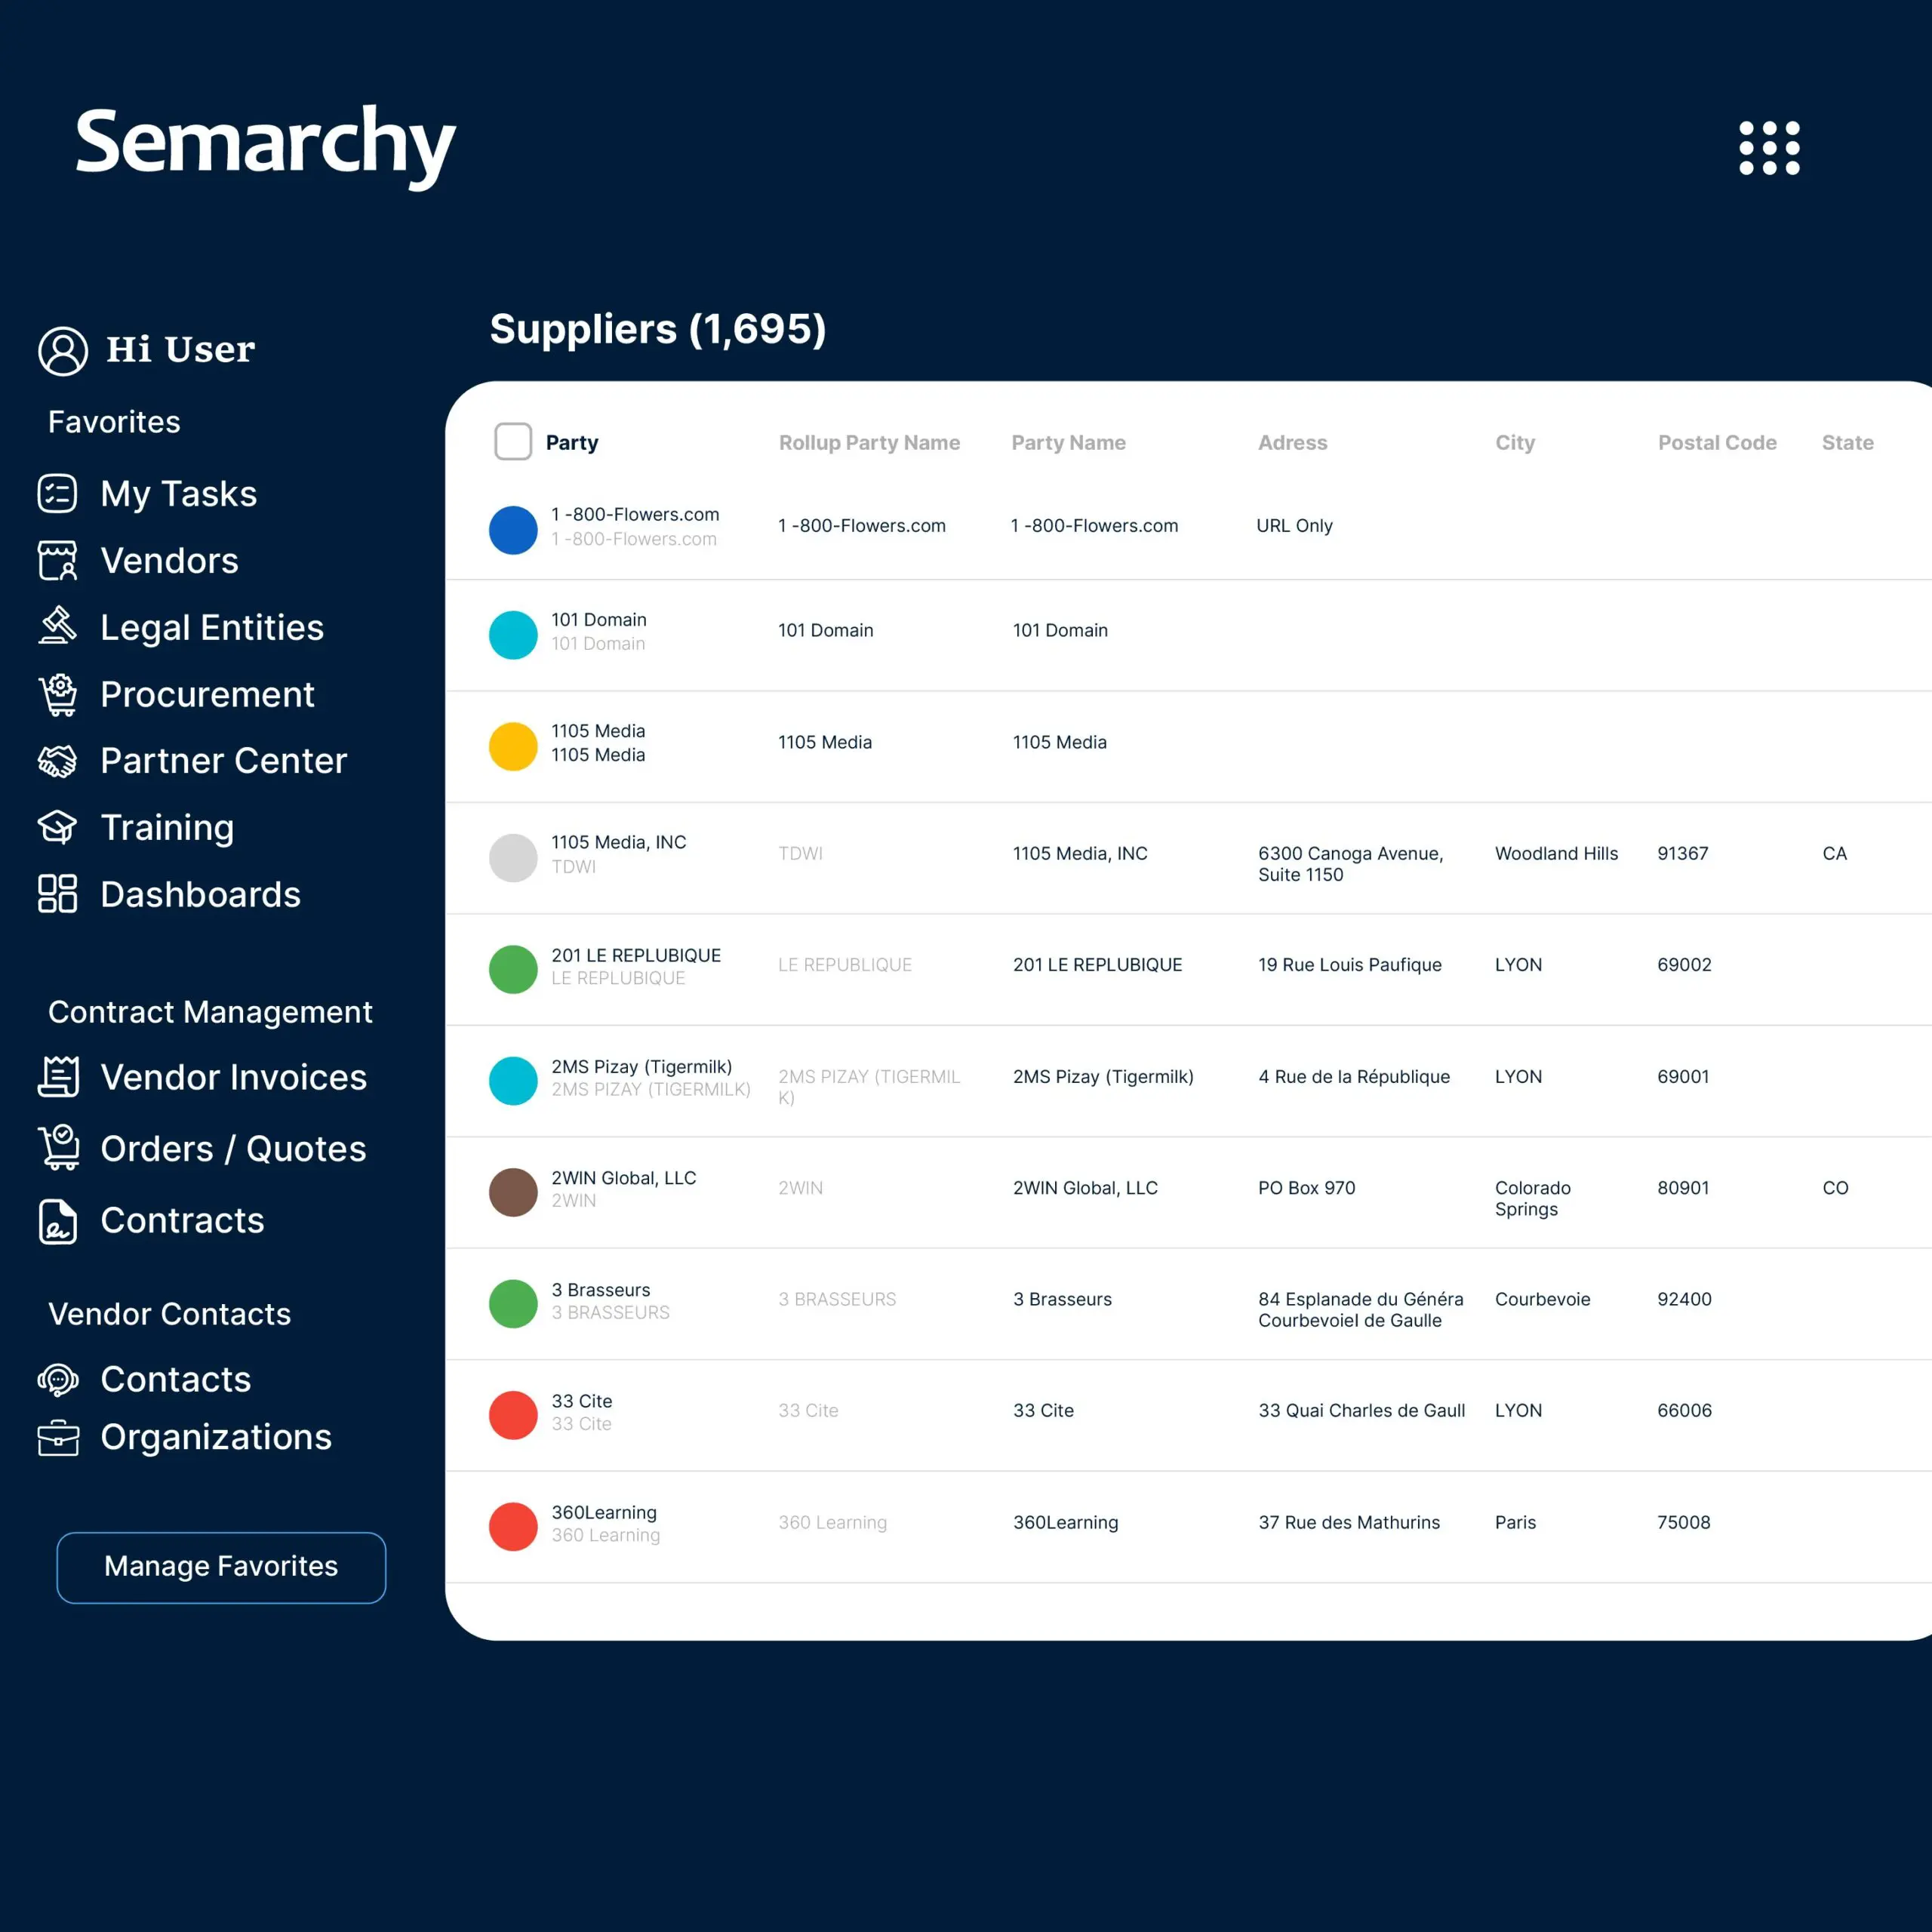Click the blue dot for 1-800-Flowers.com

click(513, 530)
